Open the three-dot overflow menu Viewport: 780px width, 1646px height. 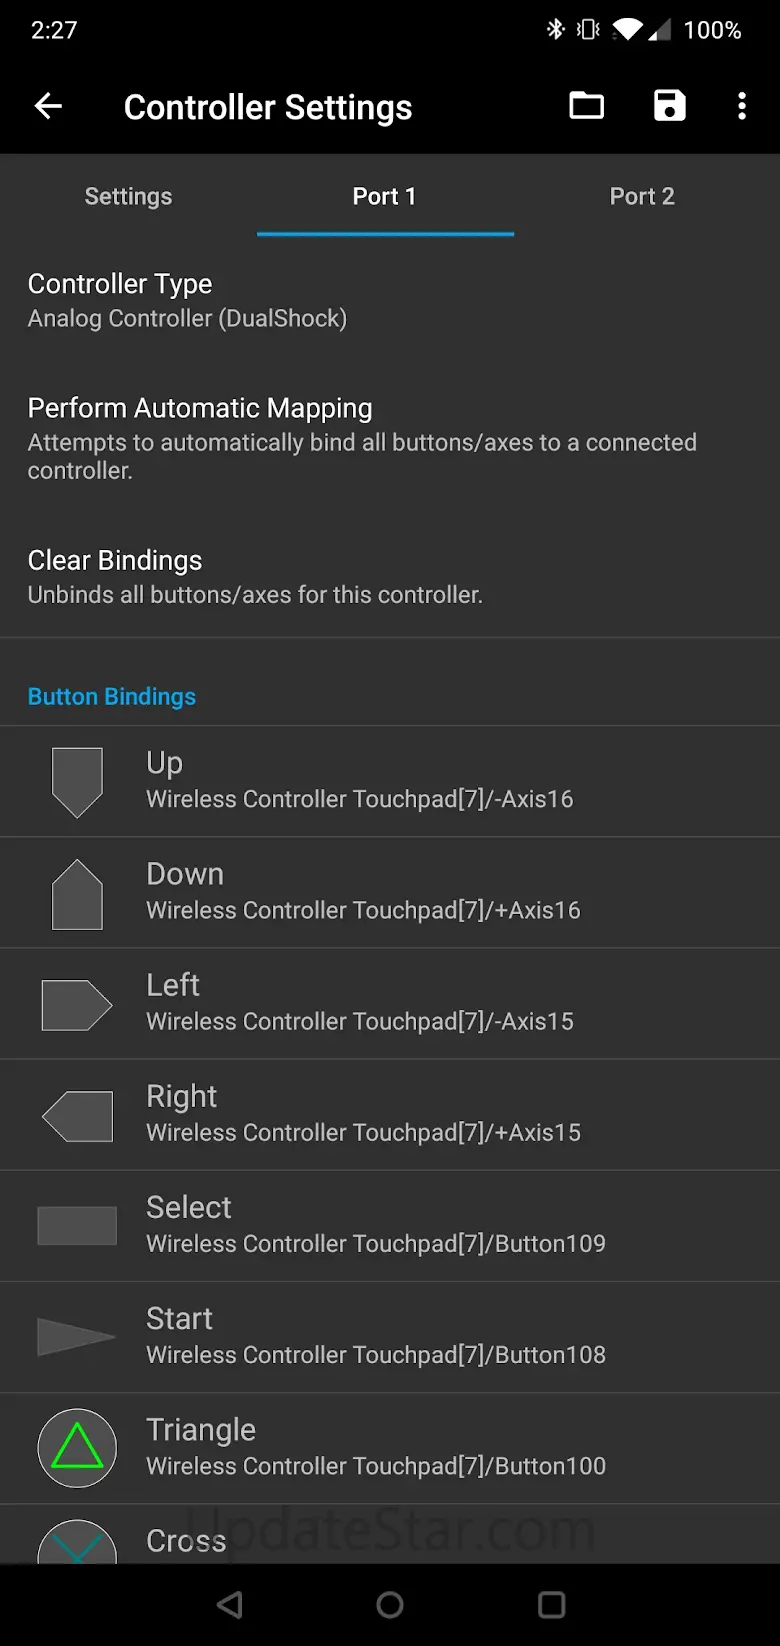pyautogui.click(x=741, y=106)
